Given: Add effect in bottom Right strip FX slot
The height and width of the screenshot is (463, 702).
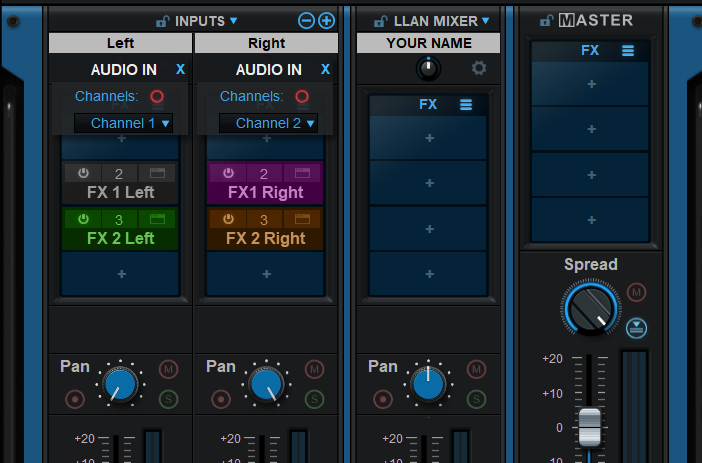Looking at the screenshot, I should [265, 274].
